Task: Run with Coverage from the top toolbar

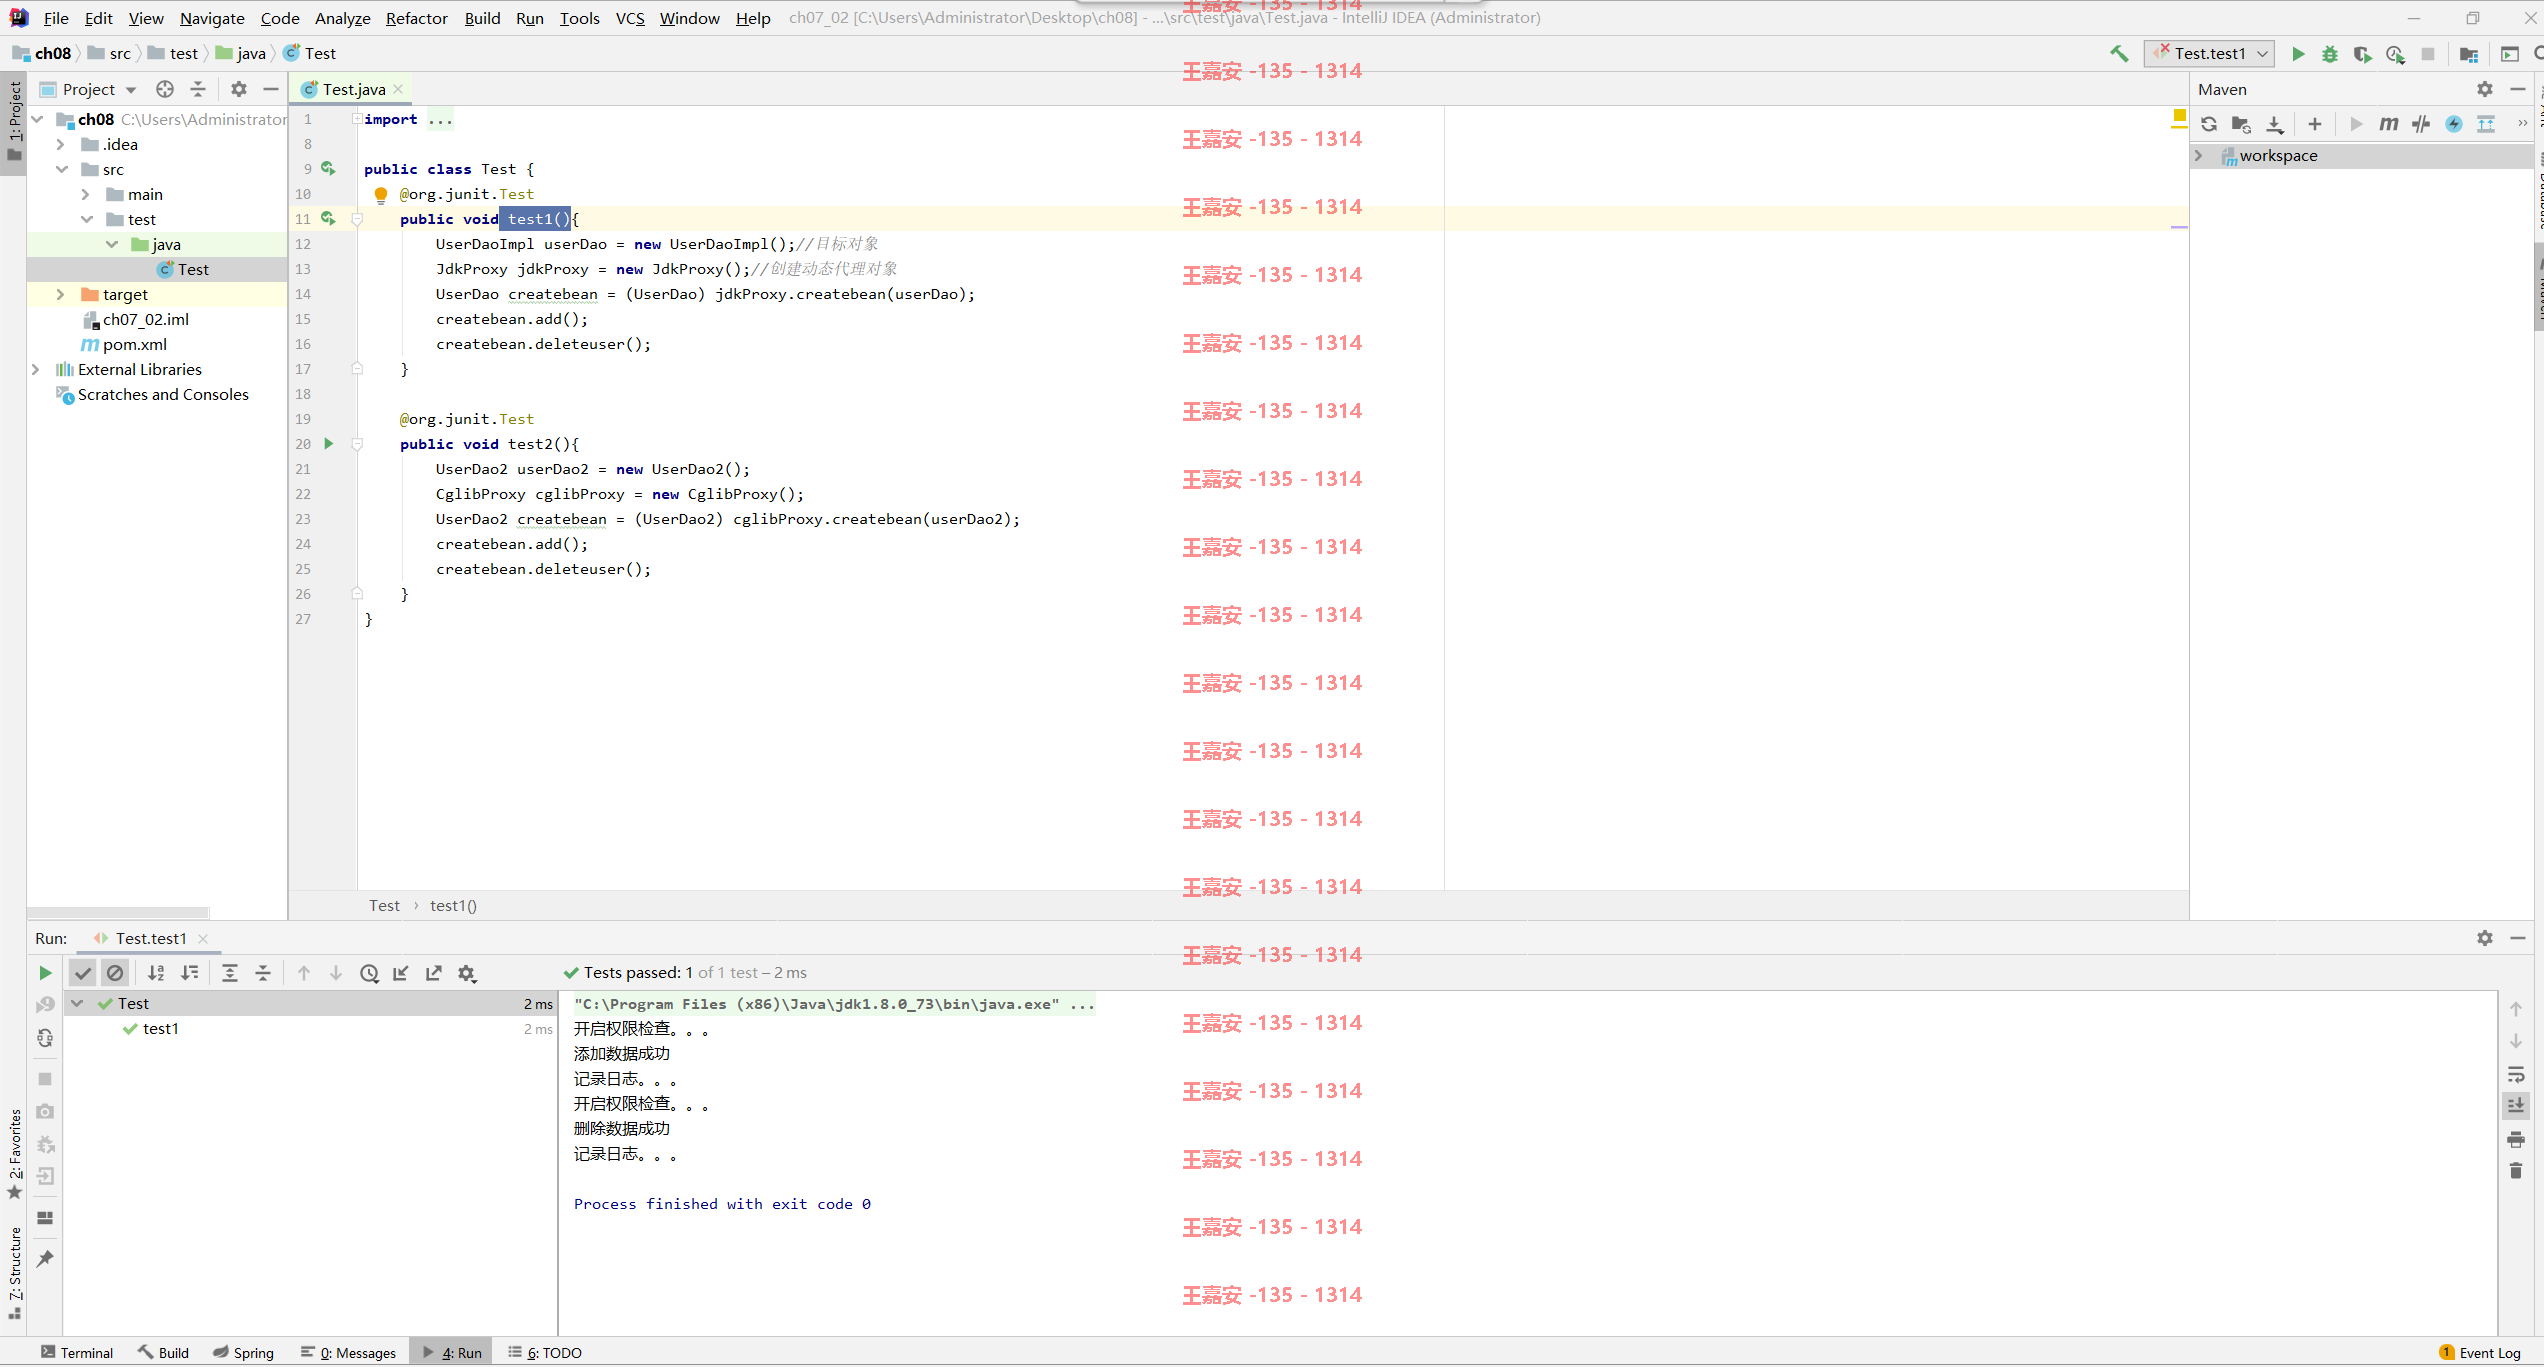Action: point(2362,54)
